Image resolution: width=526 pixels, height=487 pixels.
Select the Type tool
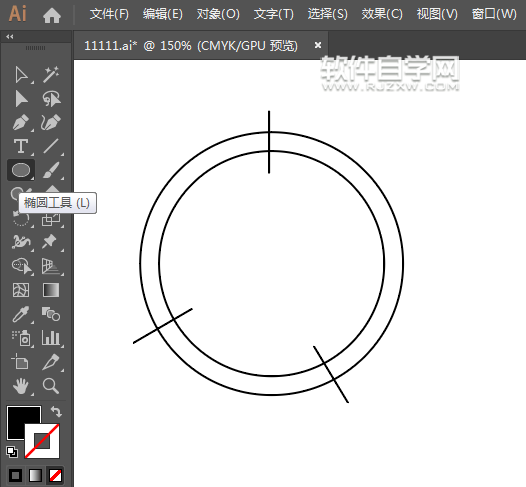pos(21,146)
